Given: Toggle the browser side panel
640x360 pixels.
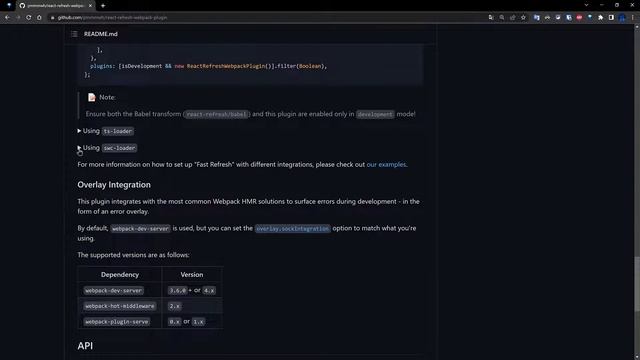Looking at the screenshot, I should (x=611, y=18).
